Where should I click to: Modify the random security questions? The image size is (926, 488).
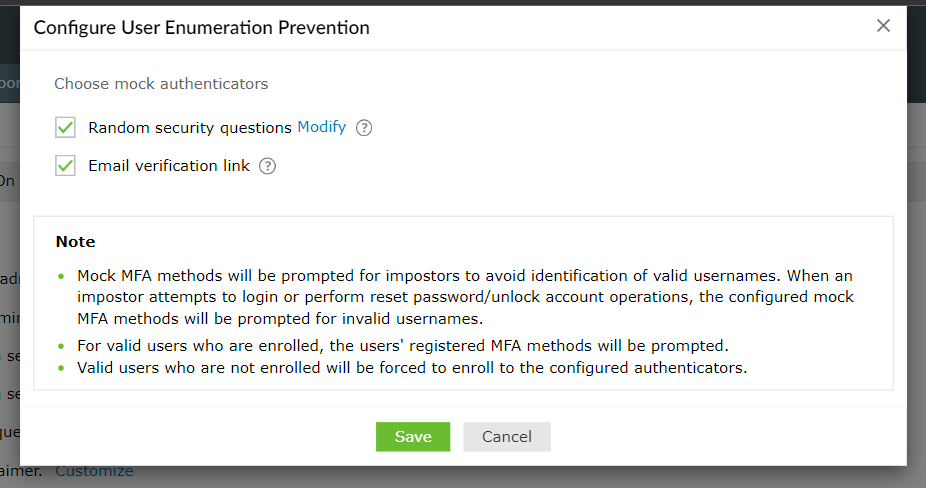pos(322,127)
